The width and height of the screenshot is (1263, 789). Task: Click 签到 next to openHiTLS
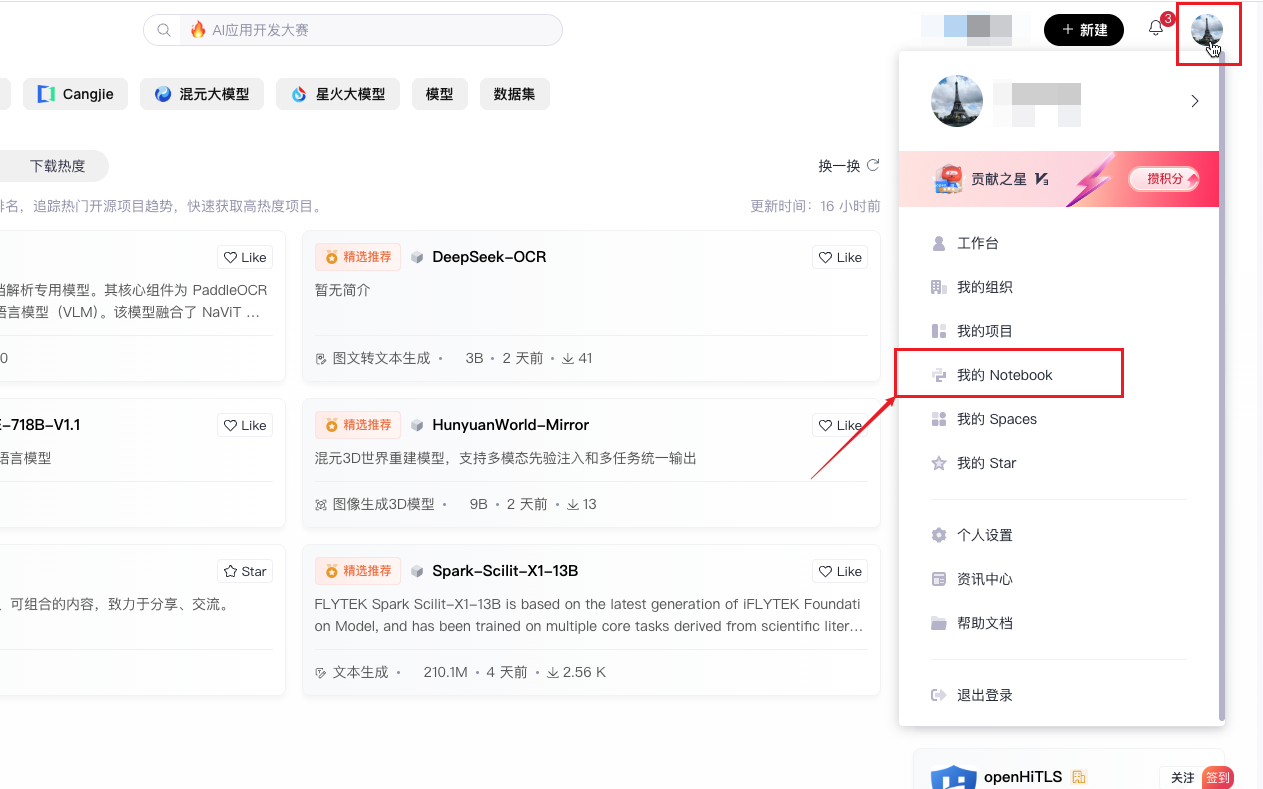click(x=1218, y=777)
